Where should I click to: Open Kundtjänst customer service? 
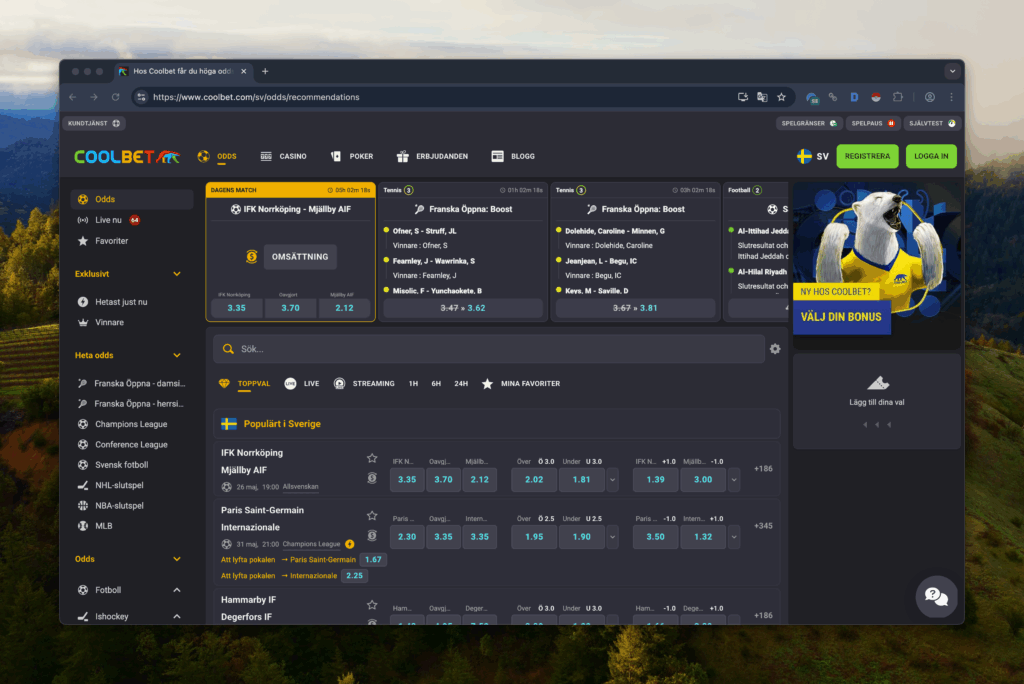click(x=94, y=123)
